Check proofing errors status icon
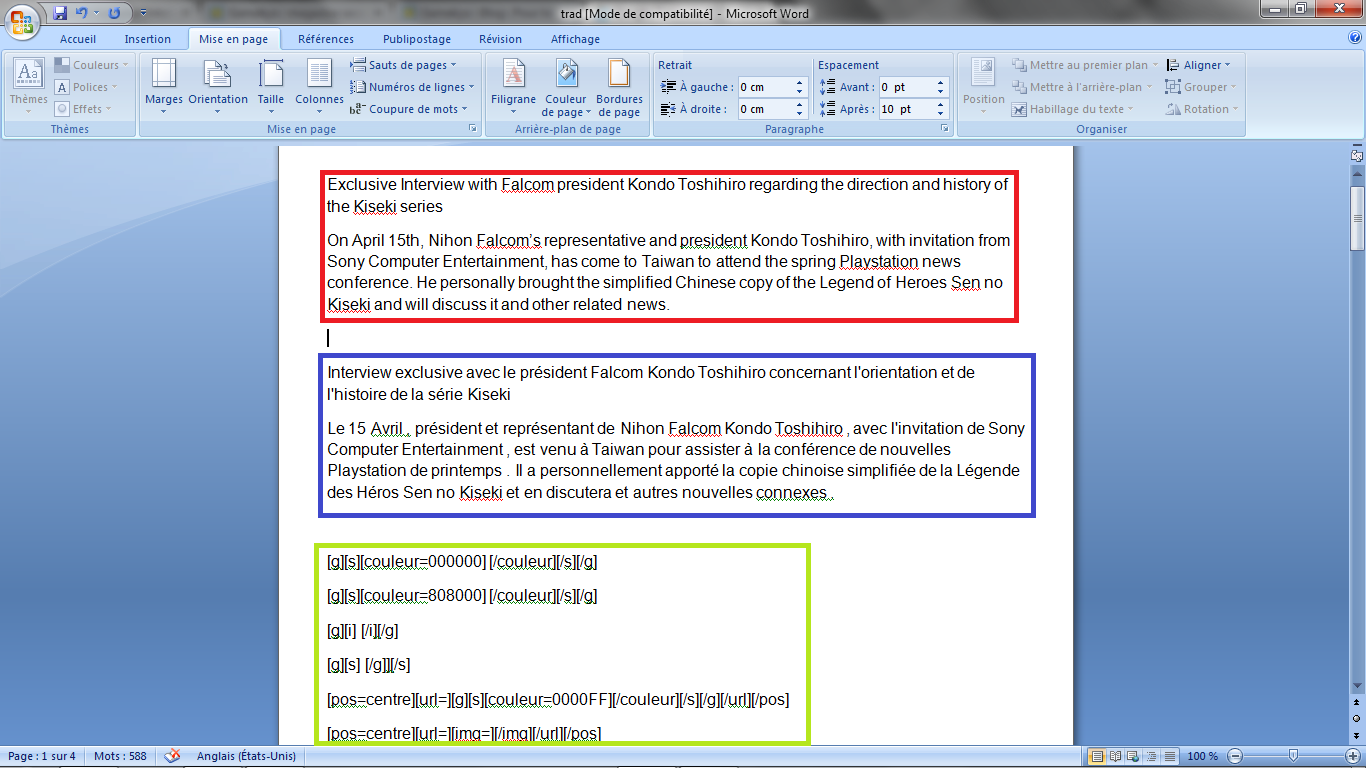 click(172, 756)
